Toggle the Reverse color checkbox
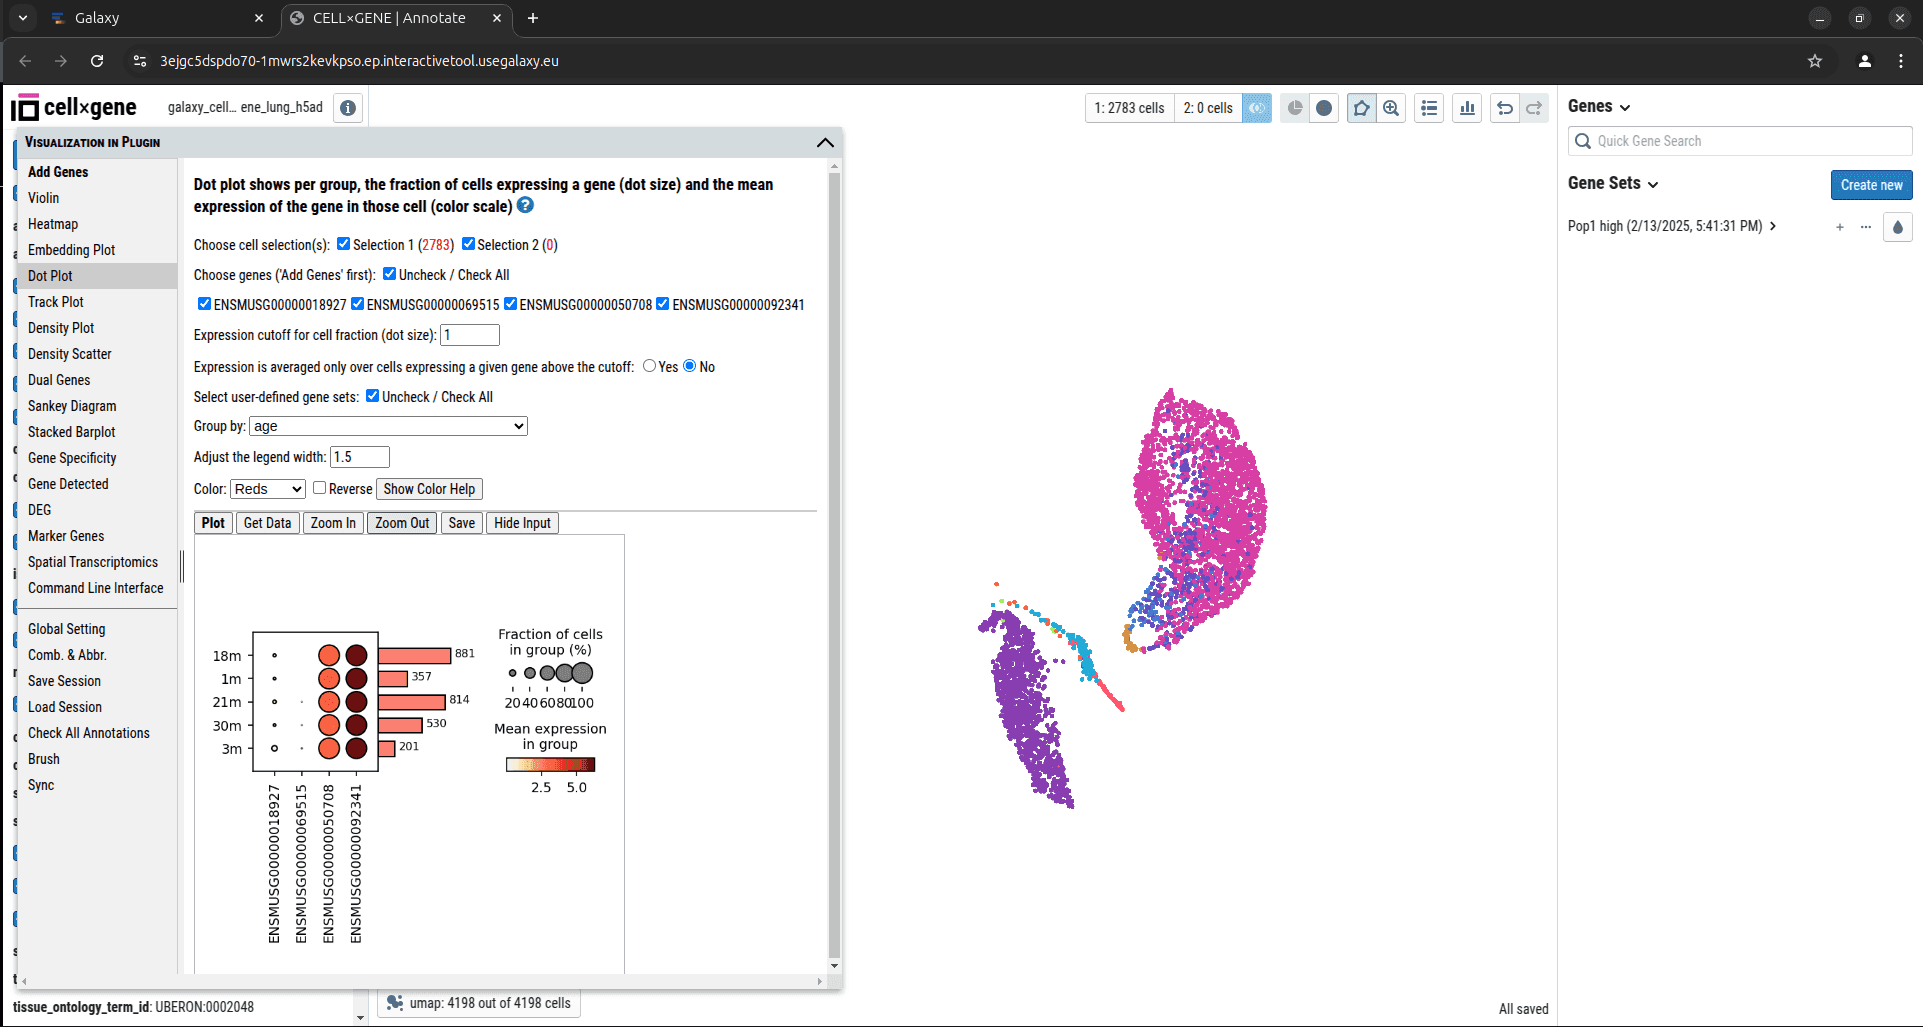Viewport: 1923px width, 1027px height. pos(319,488)
